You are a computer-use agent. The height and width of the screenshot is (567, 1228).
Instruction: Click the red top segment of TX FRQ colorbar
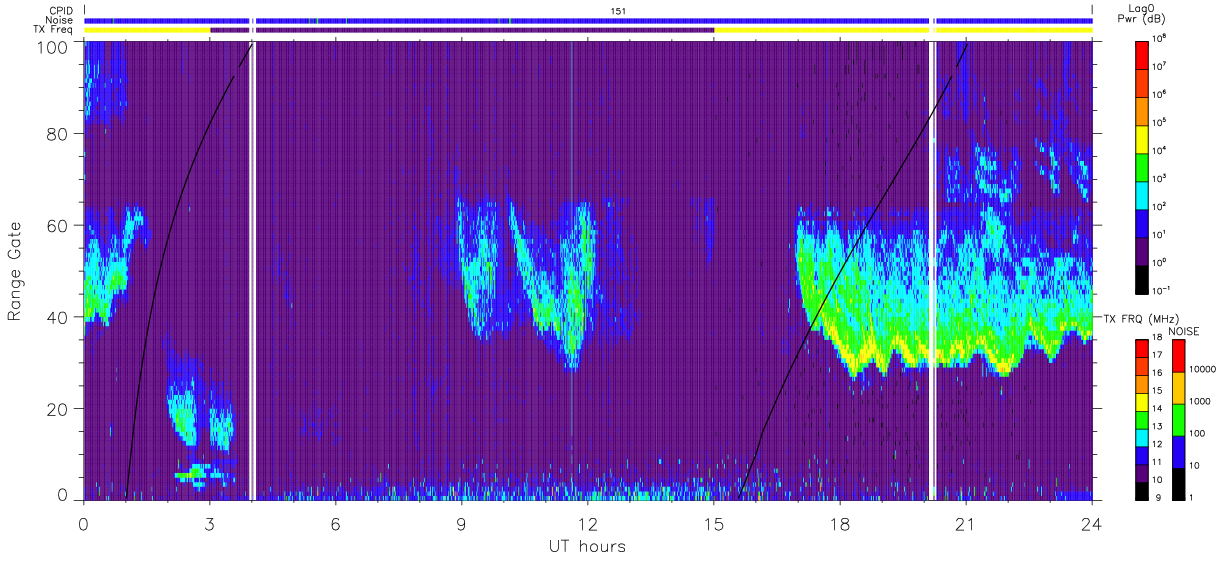pyautogui.click(x=1142, y=348)
